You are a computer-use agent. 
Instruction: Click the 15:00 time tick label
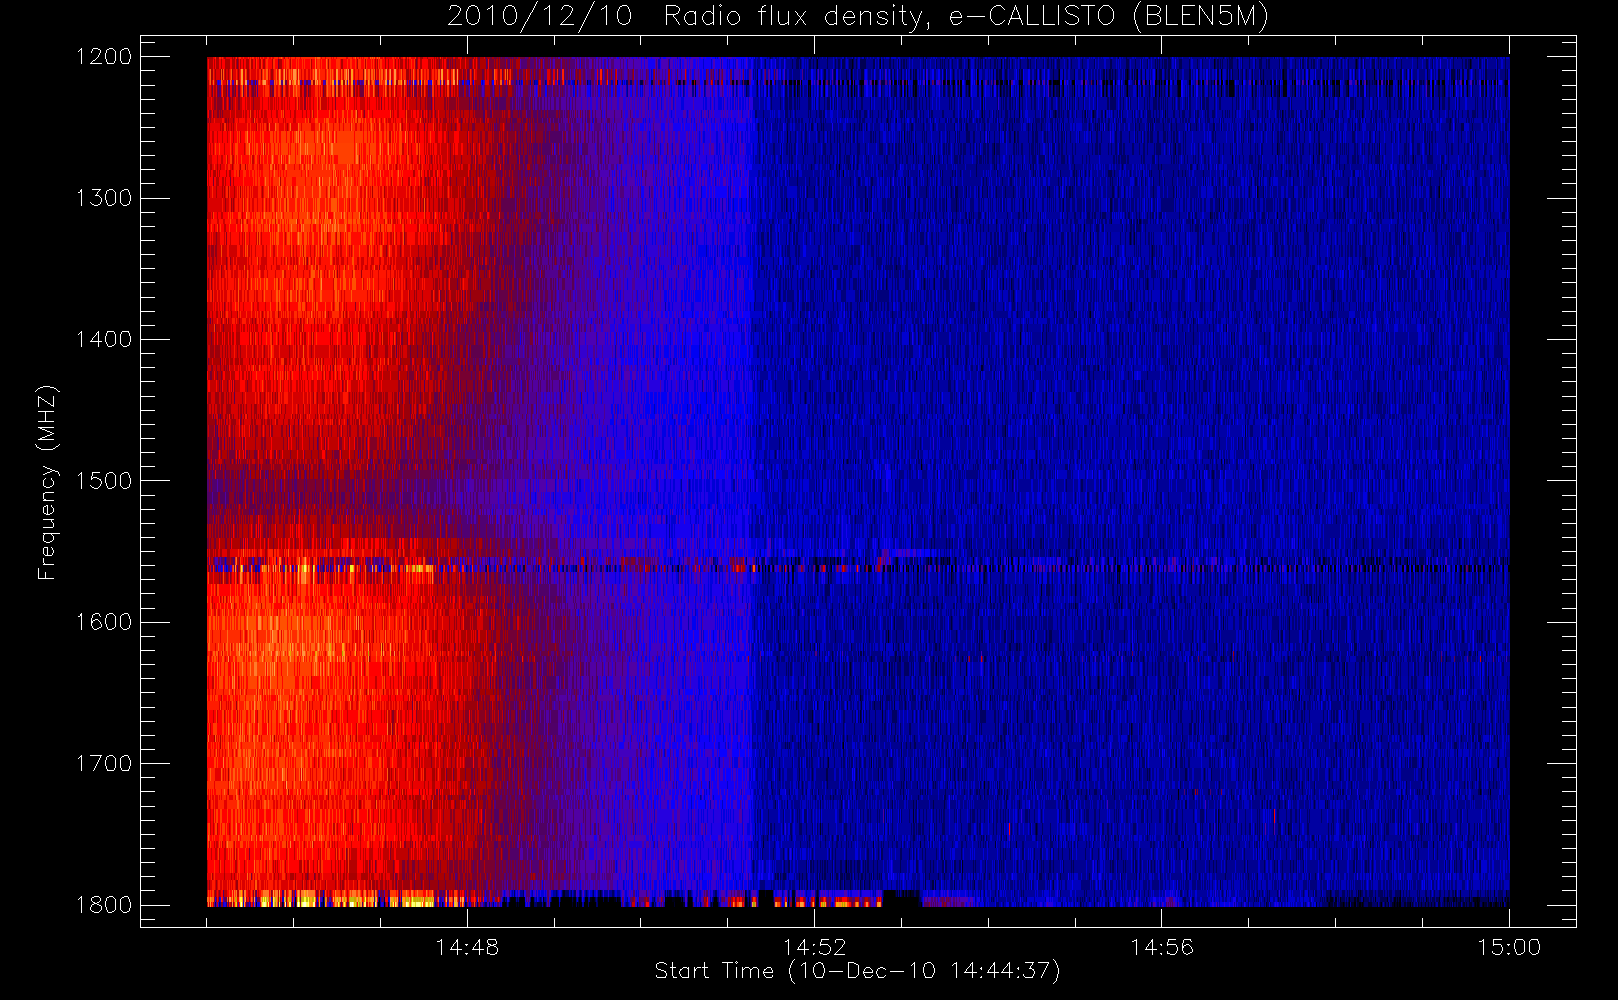click(1509, 947)
